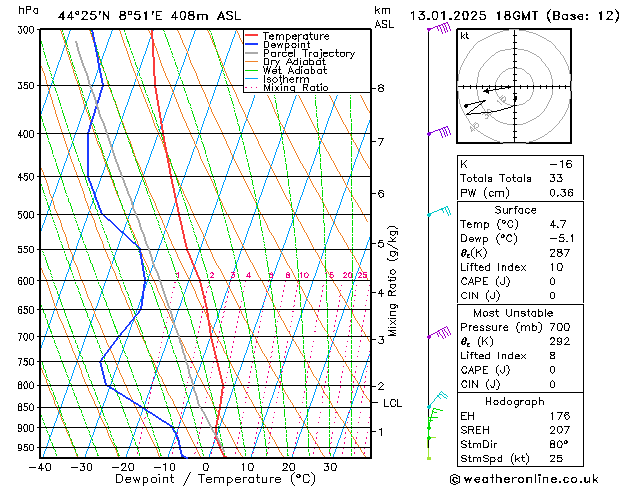This screenshot has height=486, width=629.
Task: Click the "hPa" unit label
Action: pyautogui.click(x=28, y=10)
